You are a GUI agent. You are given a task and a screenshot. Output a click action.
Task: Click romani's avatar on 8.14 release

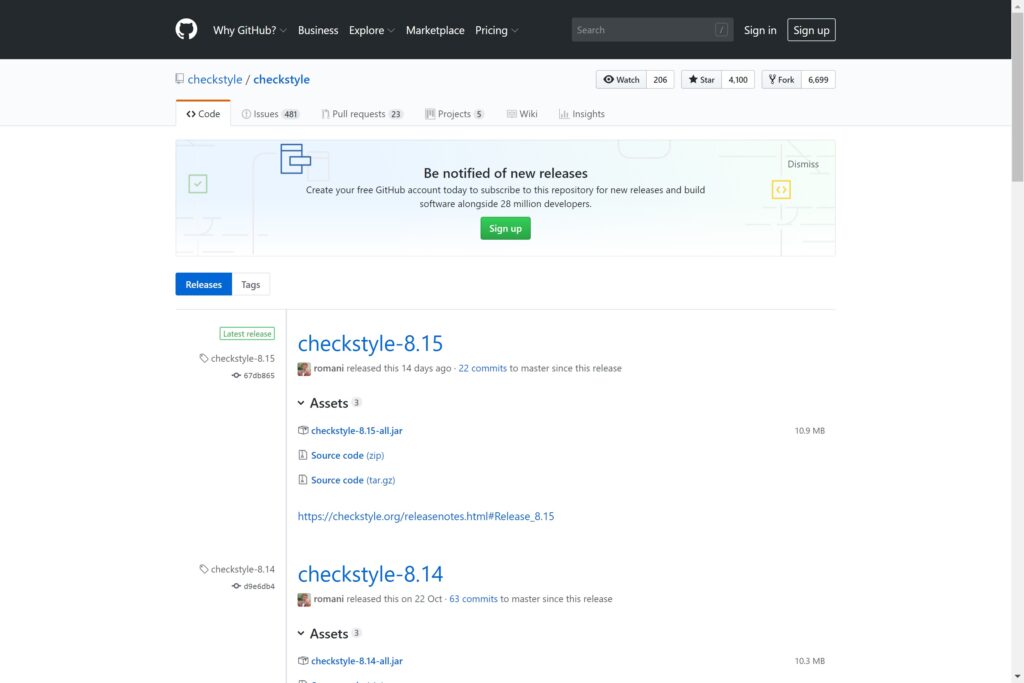click(304, 599)
